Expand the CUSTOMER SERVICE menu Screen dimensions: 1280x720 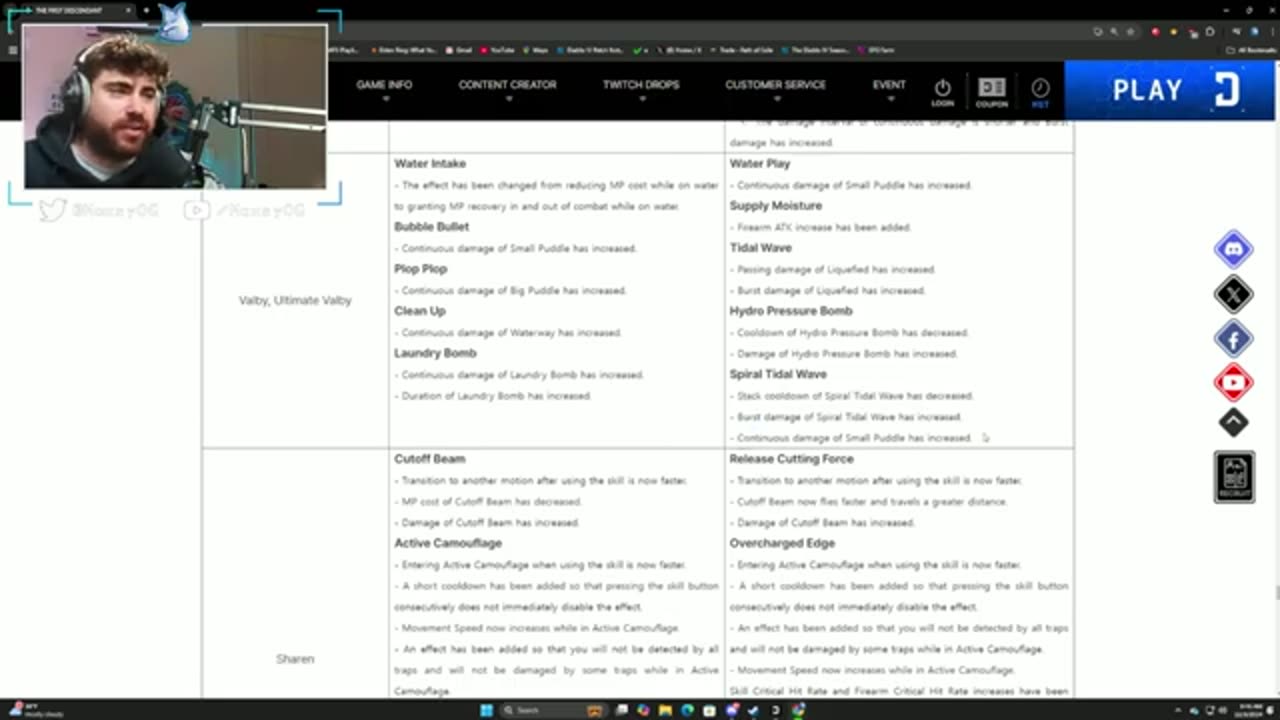pyautogui.click(x=775, y=85)
